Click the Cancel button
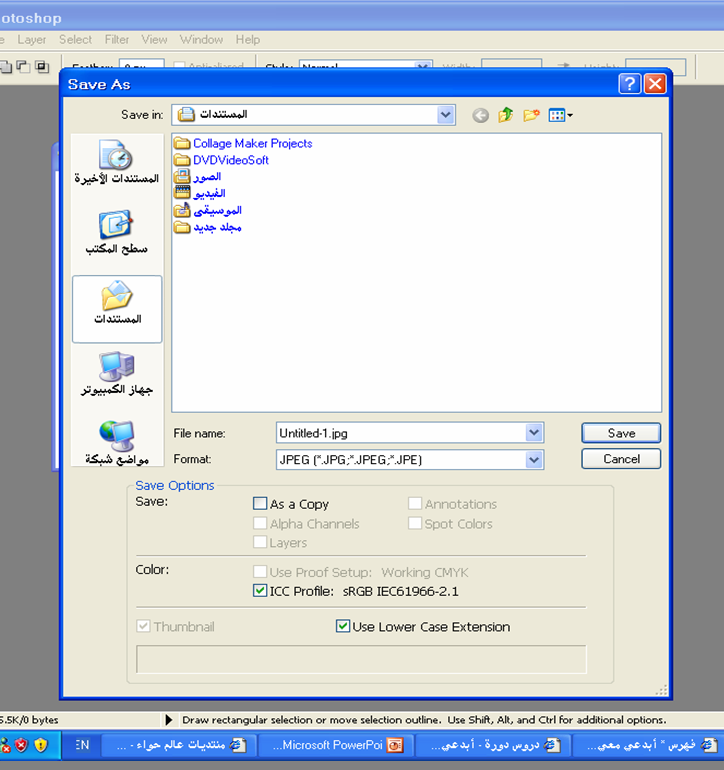 (x=621, y=459)
